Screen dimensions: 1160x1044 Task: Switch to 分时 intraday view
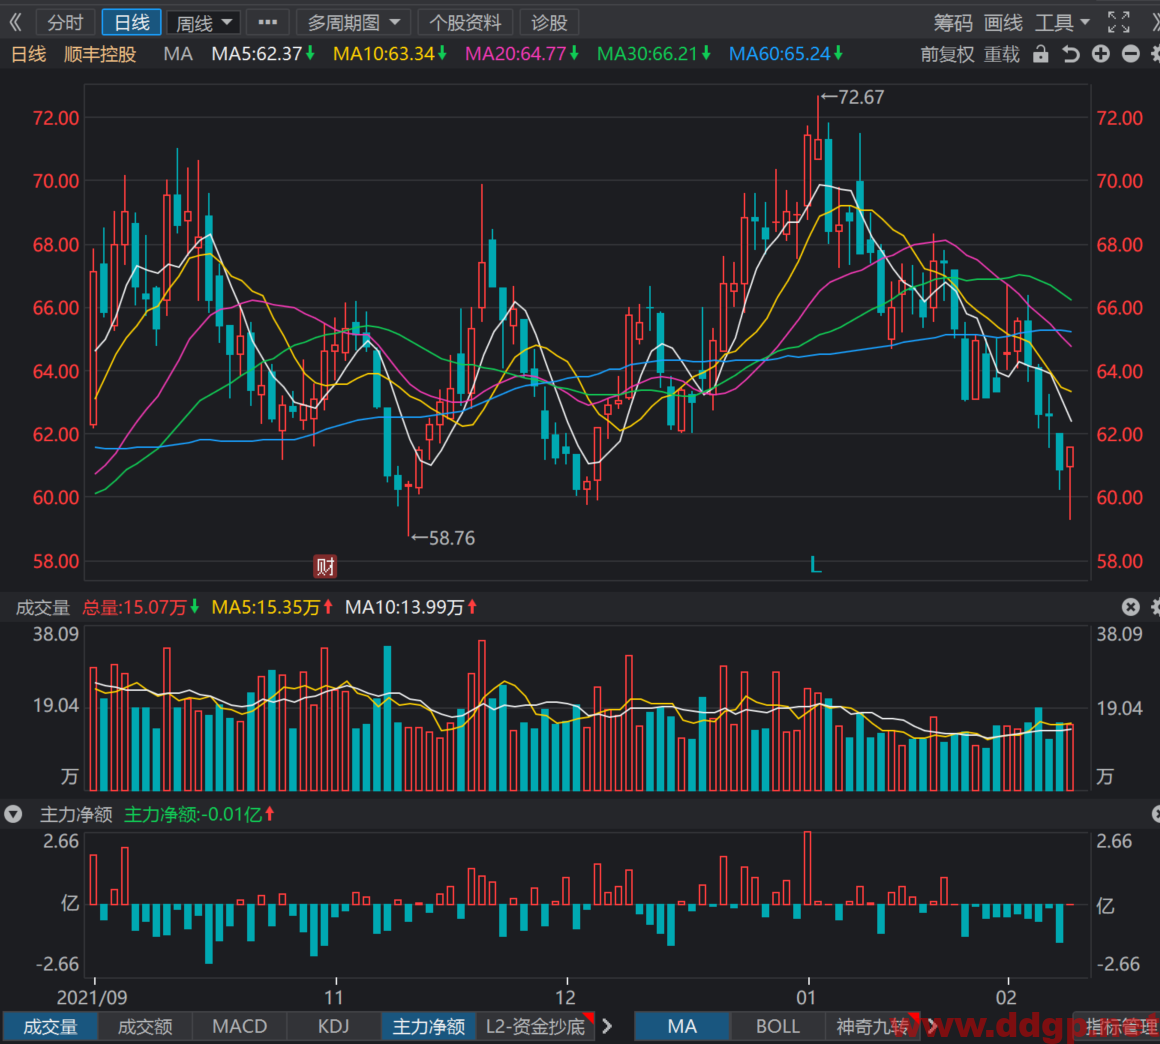tap(65, 23)
